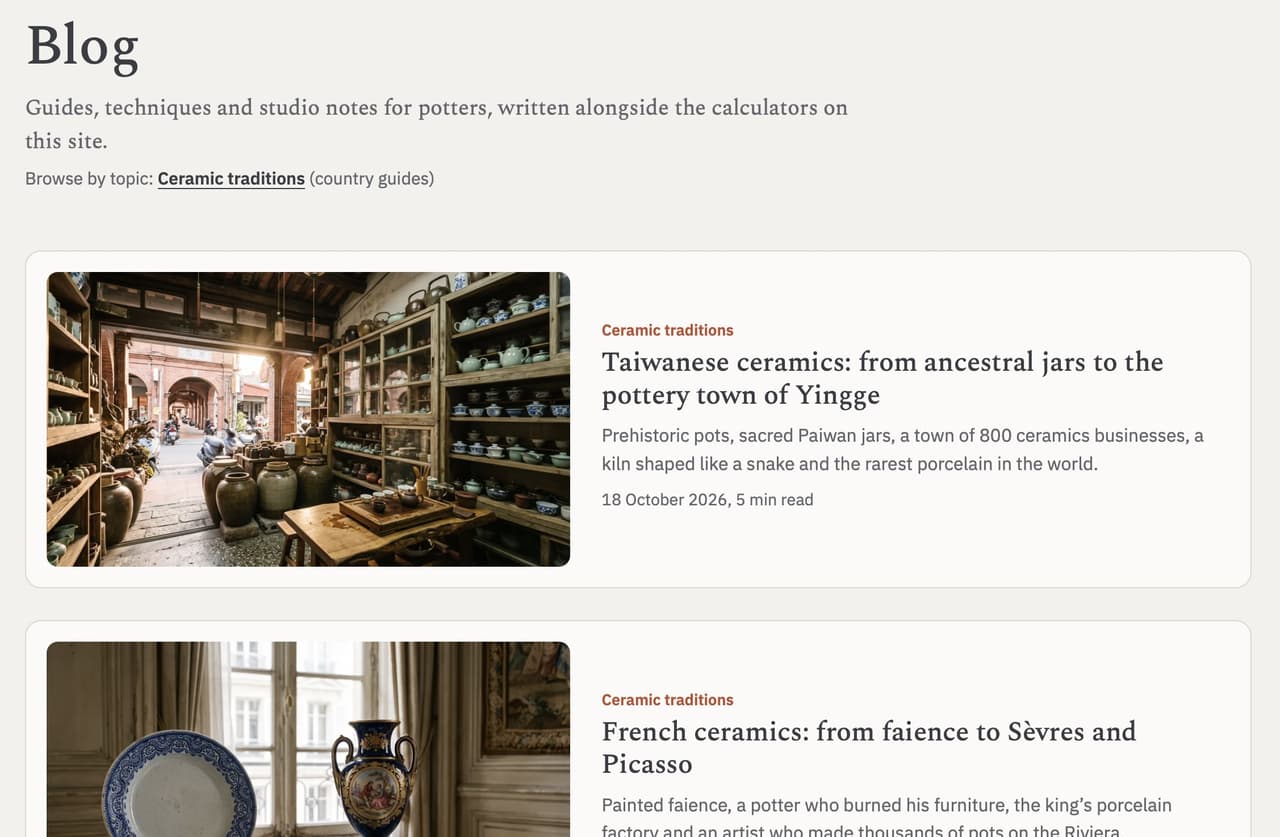Click the blog subtitle about guides and techniques
The width and height of the screenshot is (1280, 837).
click(x=436, y=124)
